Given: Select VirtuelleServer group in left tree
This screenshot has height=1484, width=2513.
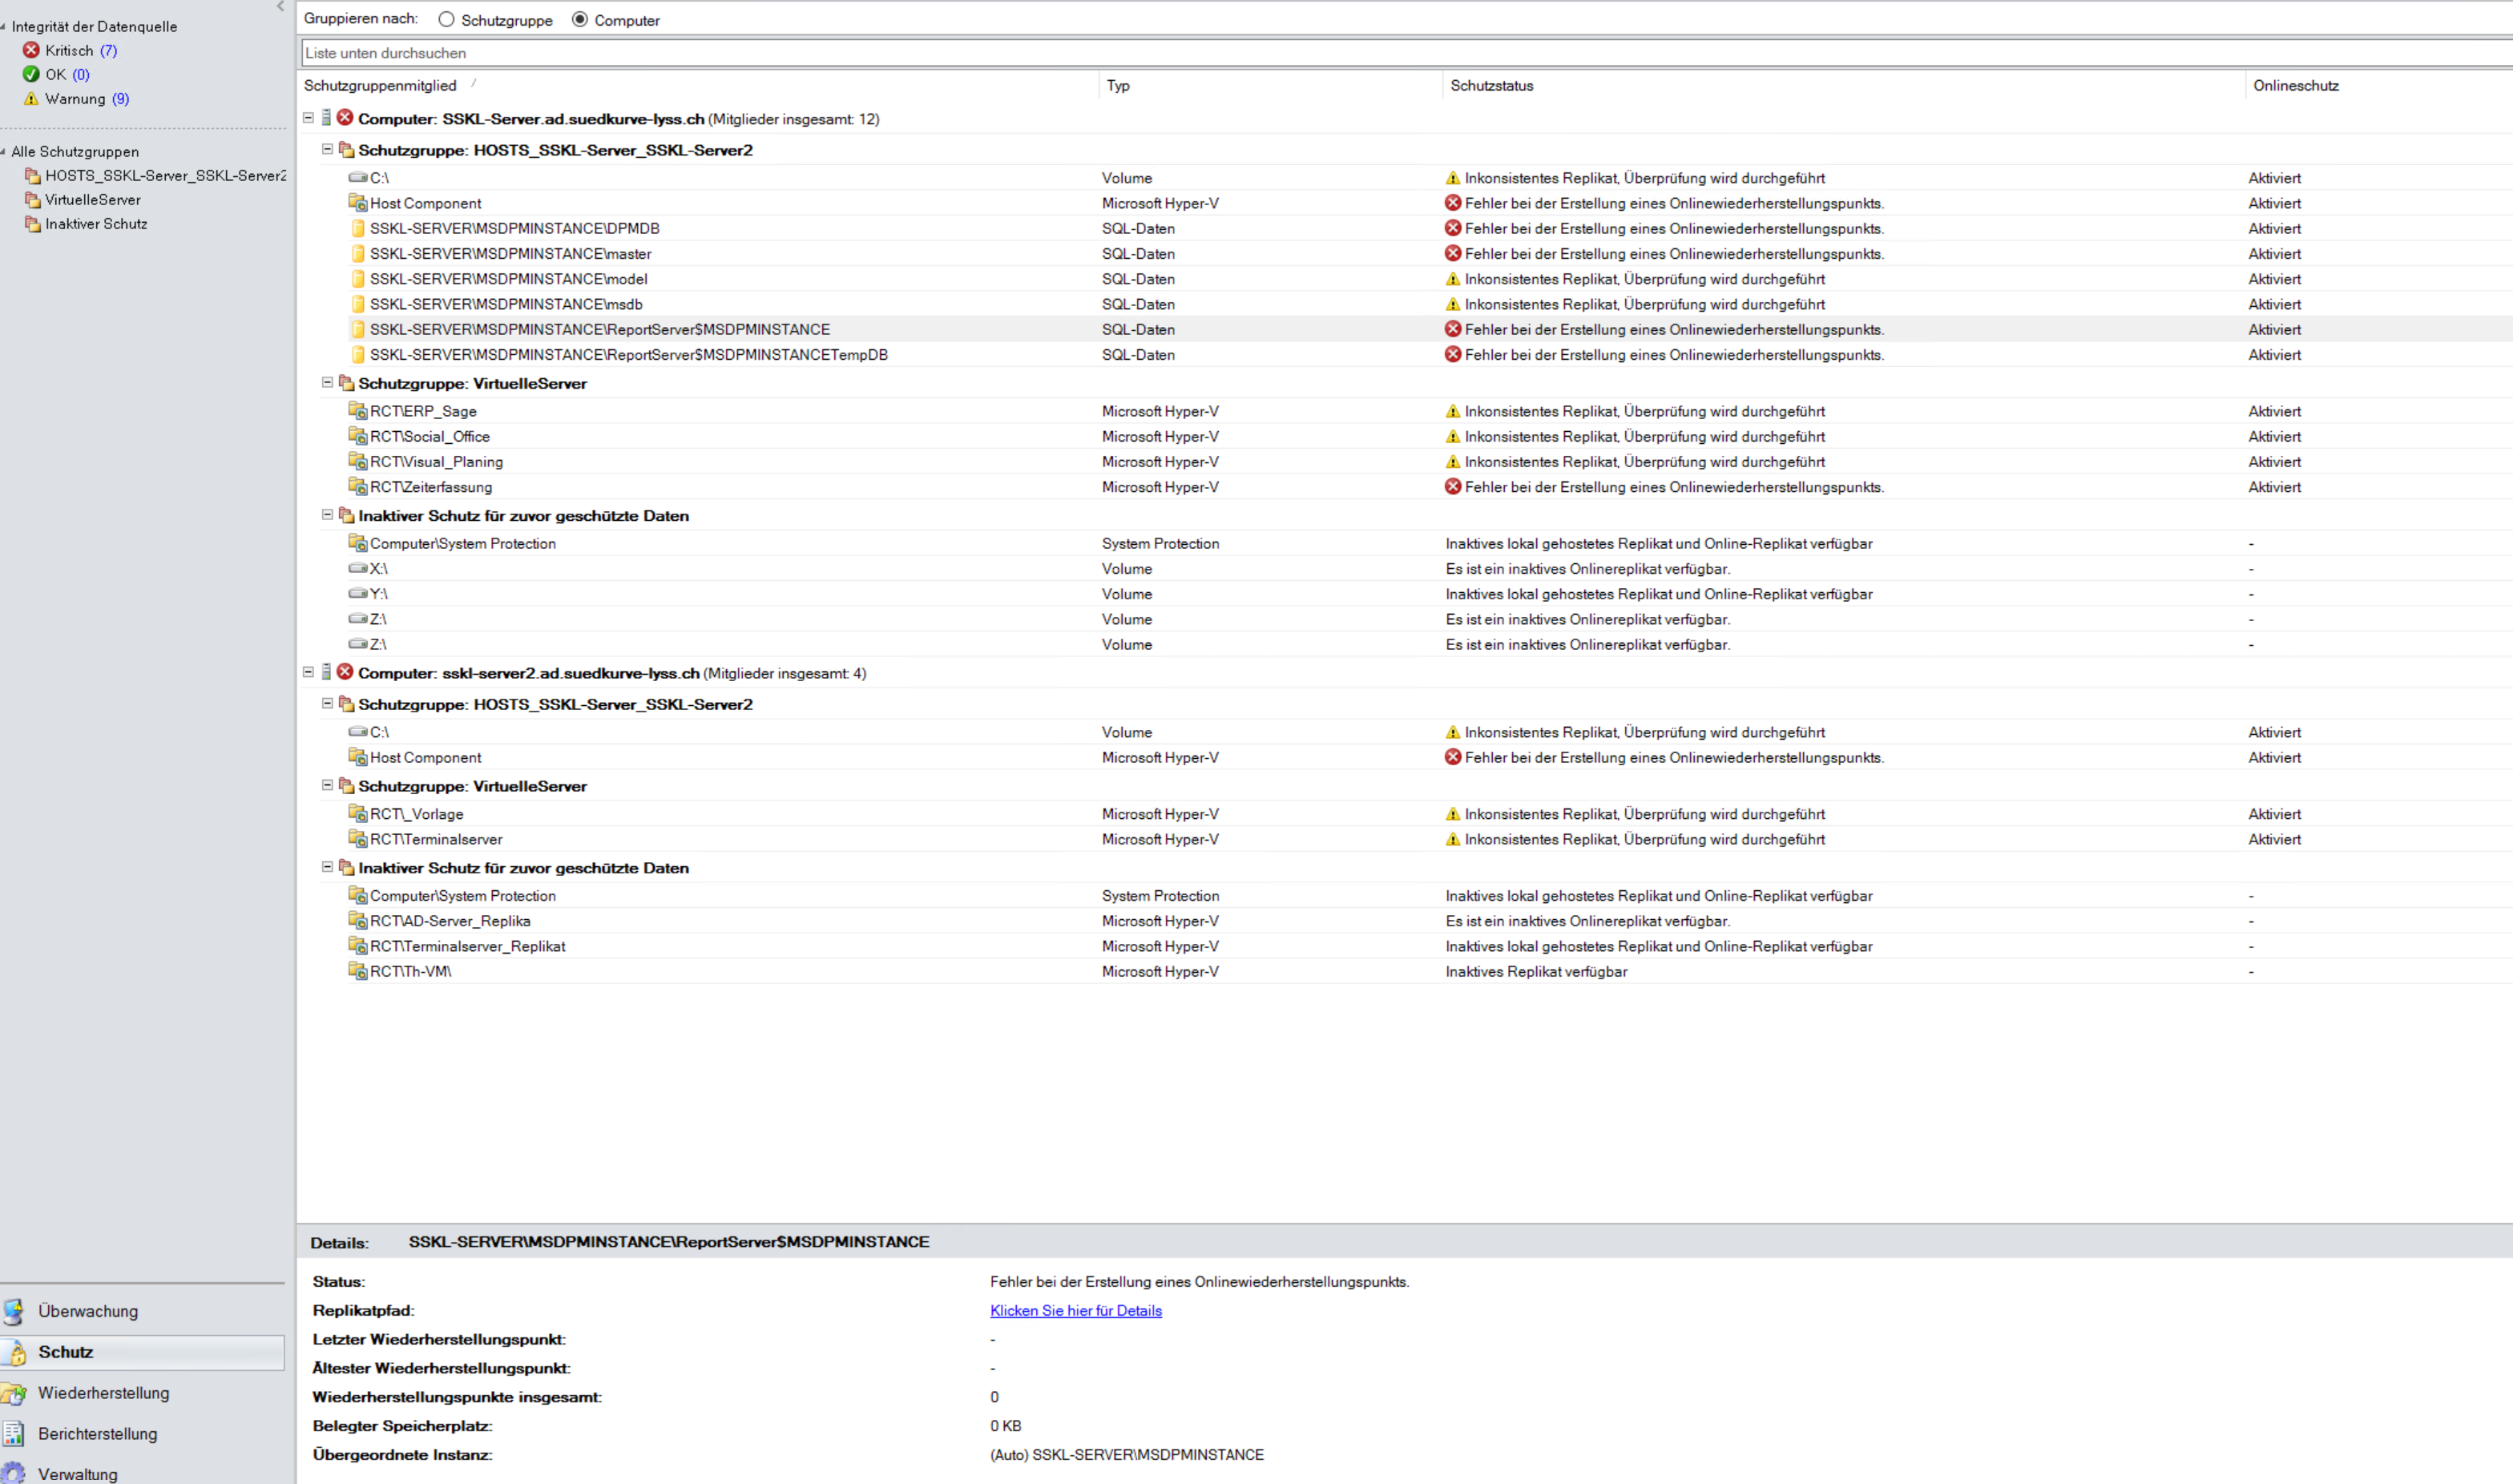Looking at the screenshot, I should tap(93, 199).
